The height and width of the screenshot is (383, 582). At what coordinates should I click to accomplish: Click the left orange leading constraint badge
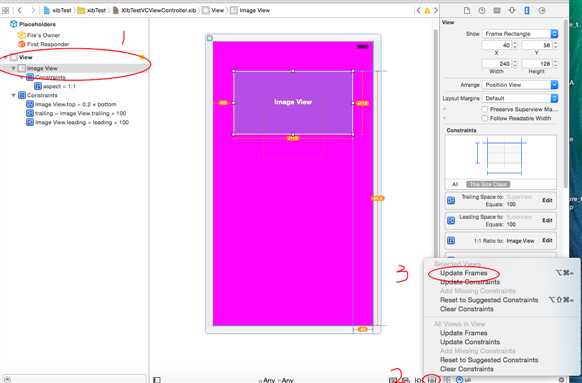point(223,103)
